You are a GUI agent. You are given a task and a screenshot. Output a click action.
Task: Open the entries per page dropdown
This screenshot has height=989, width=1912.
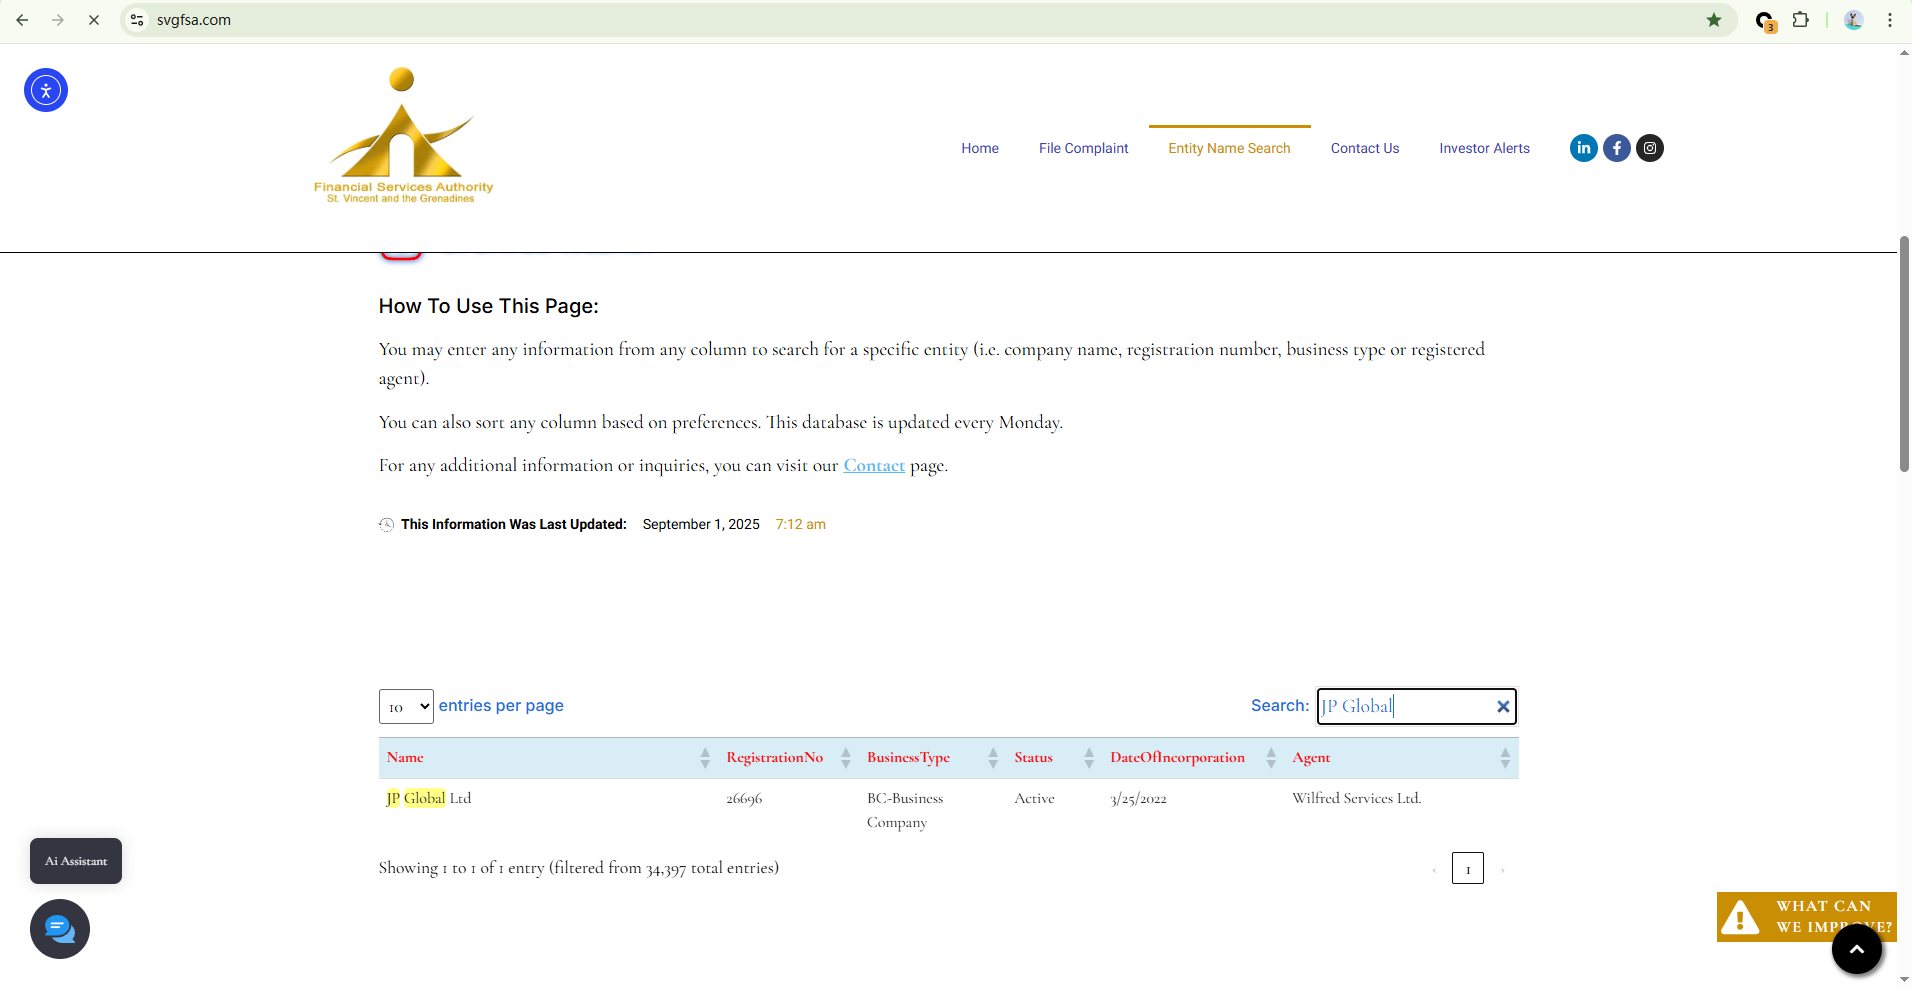coord(406,707)
